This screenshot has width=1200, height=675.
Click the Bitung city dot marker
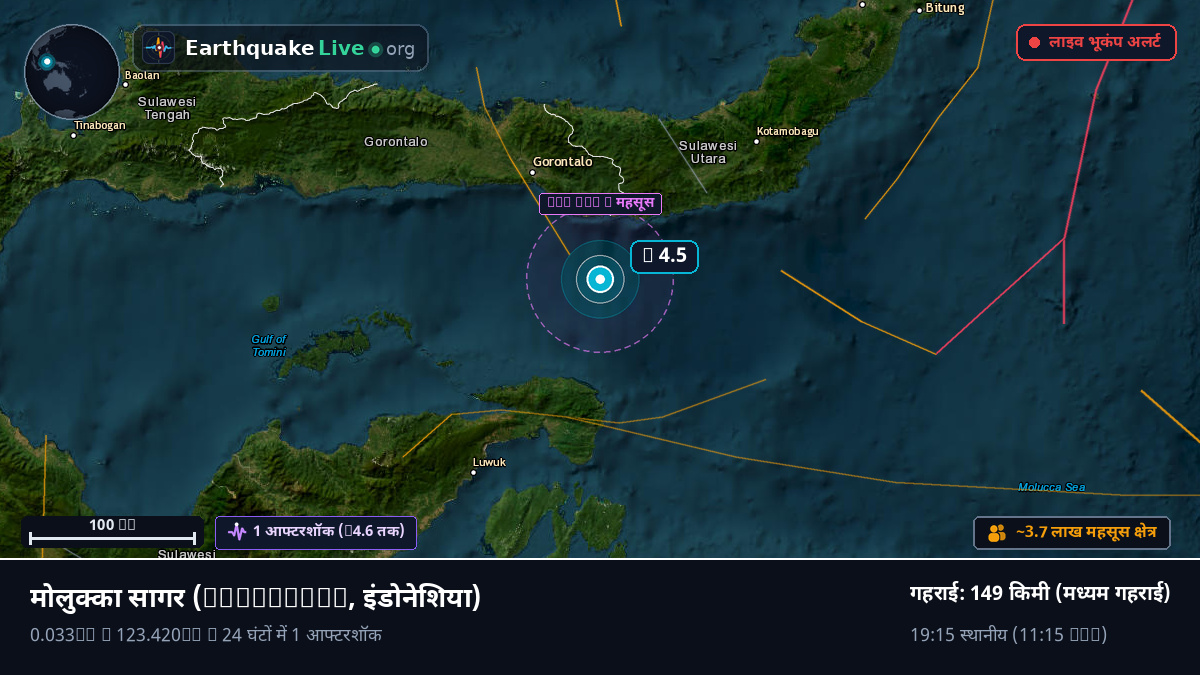(x=919, y=10)
